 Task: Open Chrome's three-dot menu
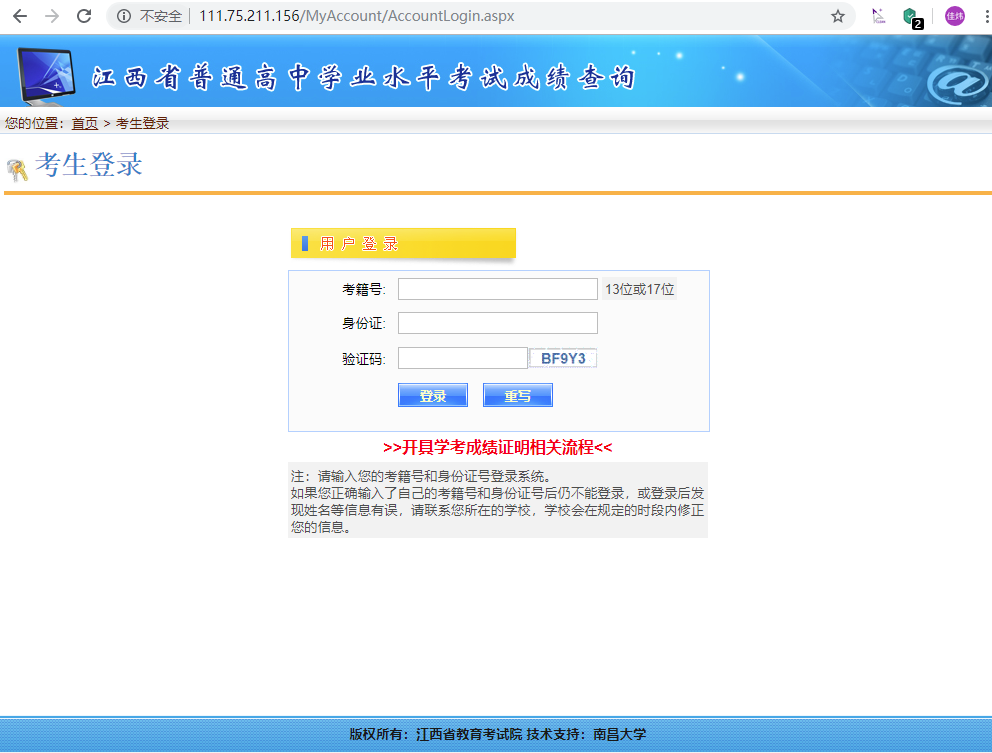986,16
